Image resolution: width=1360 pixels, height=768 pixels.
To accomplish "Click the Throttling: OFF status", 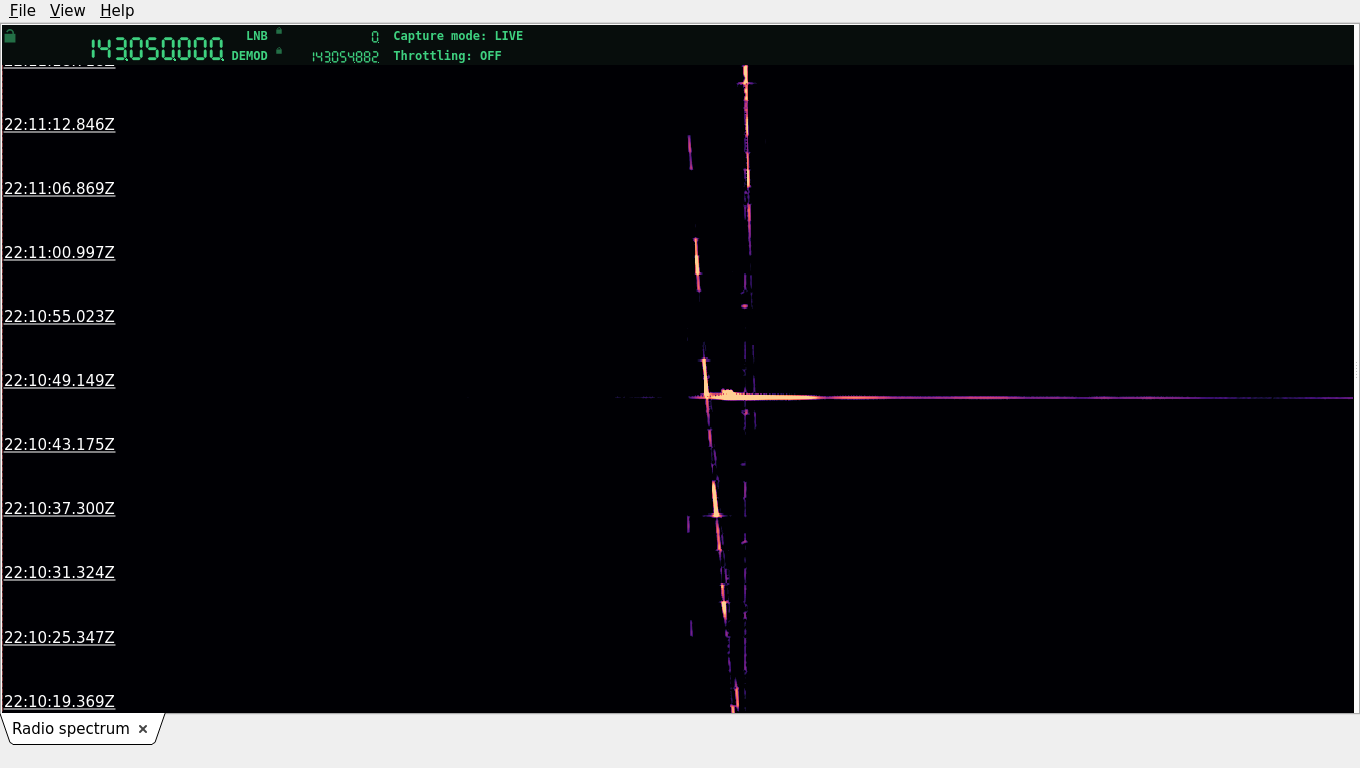I will pyautogui.click(x=447, y=56).
